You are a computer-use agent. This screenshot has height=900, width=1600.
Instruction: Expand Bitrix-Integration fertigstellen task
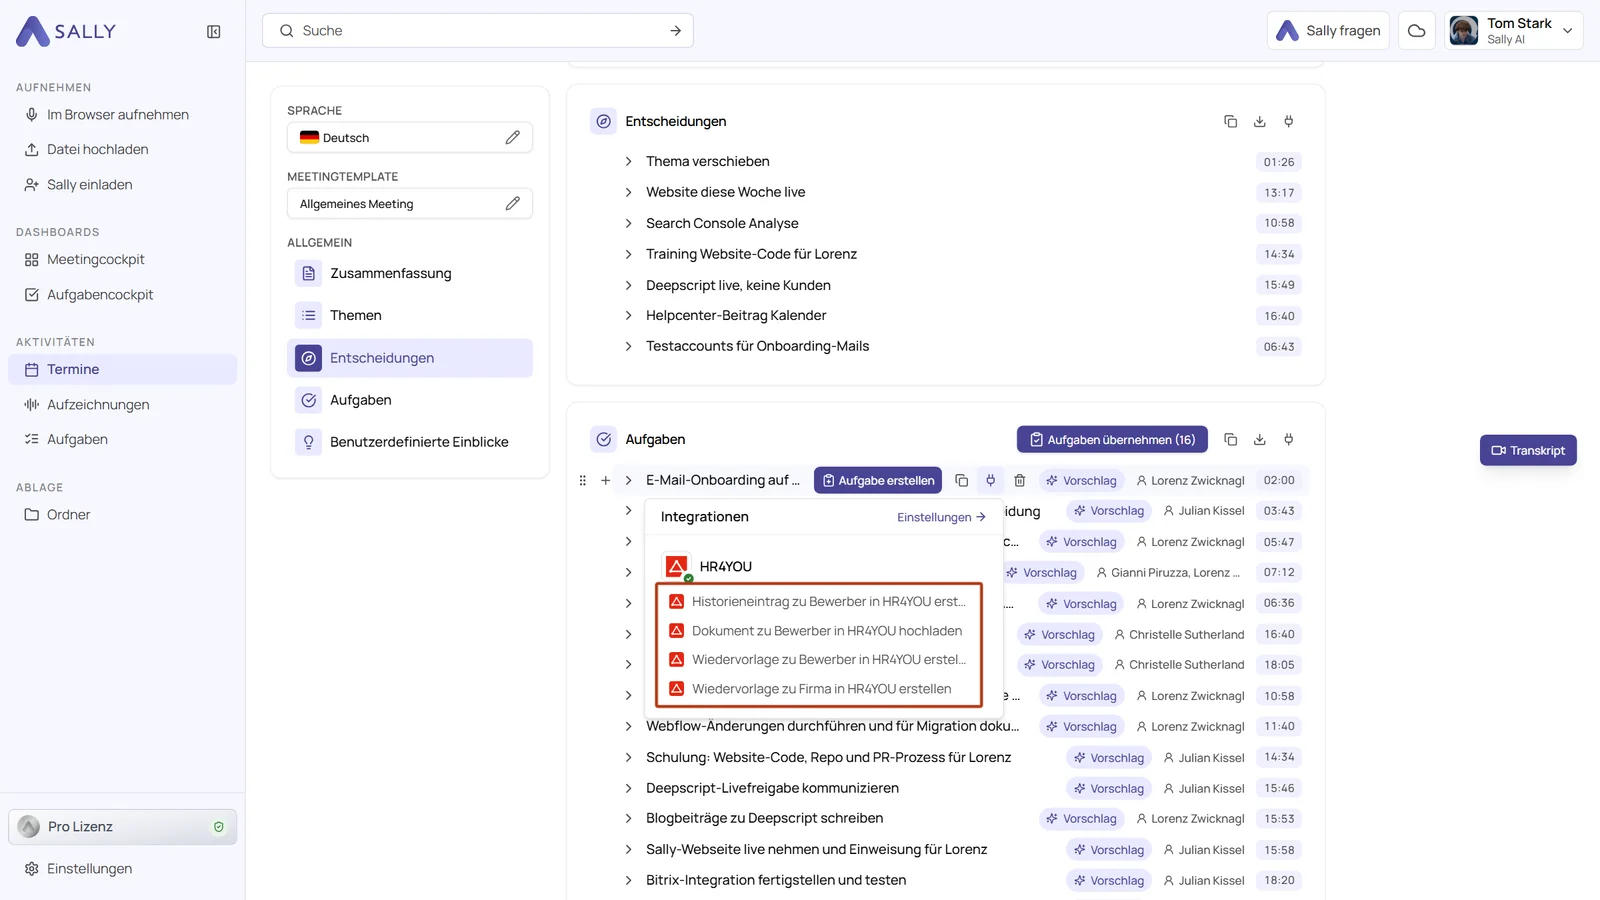tap(629, 881)
